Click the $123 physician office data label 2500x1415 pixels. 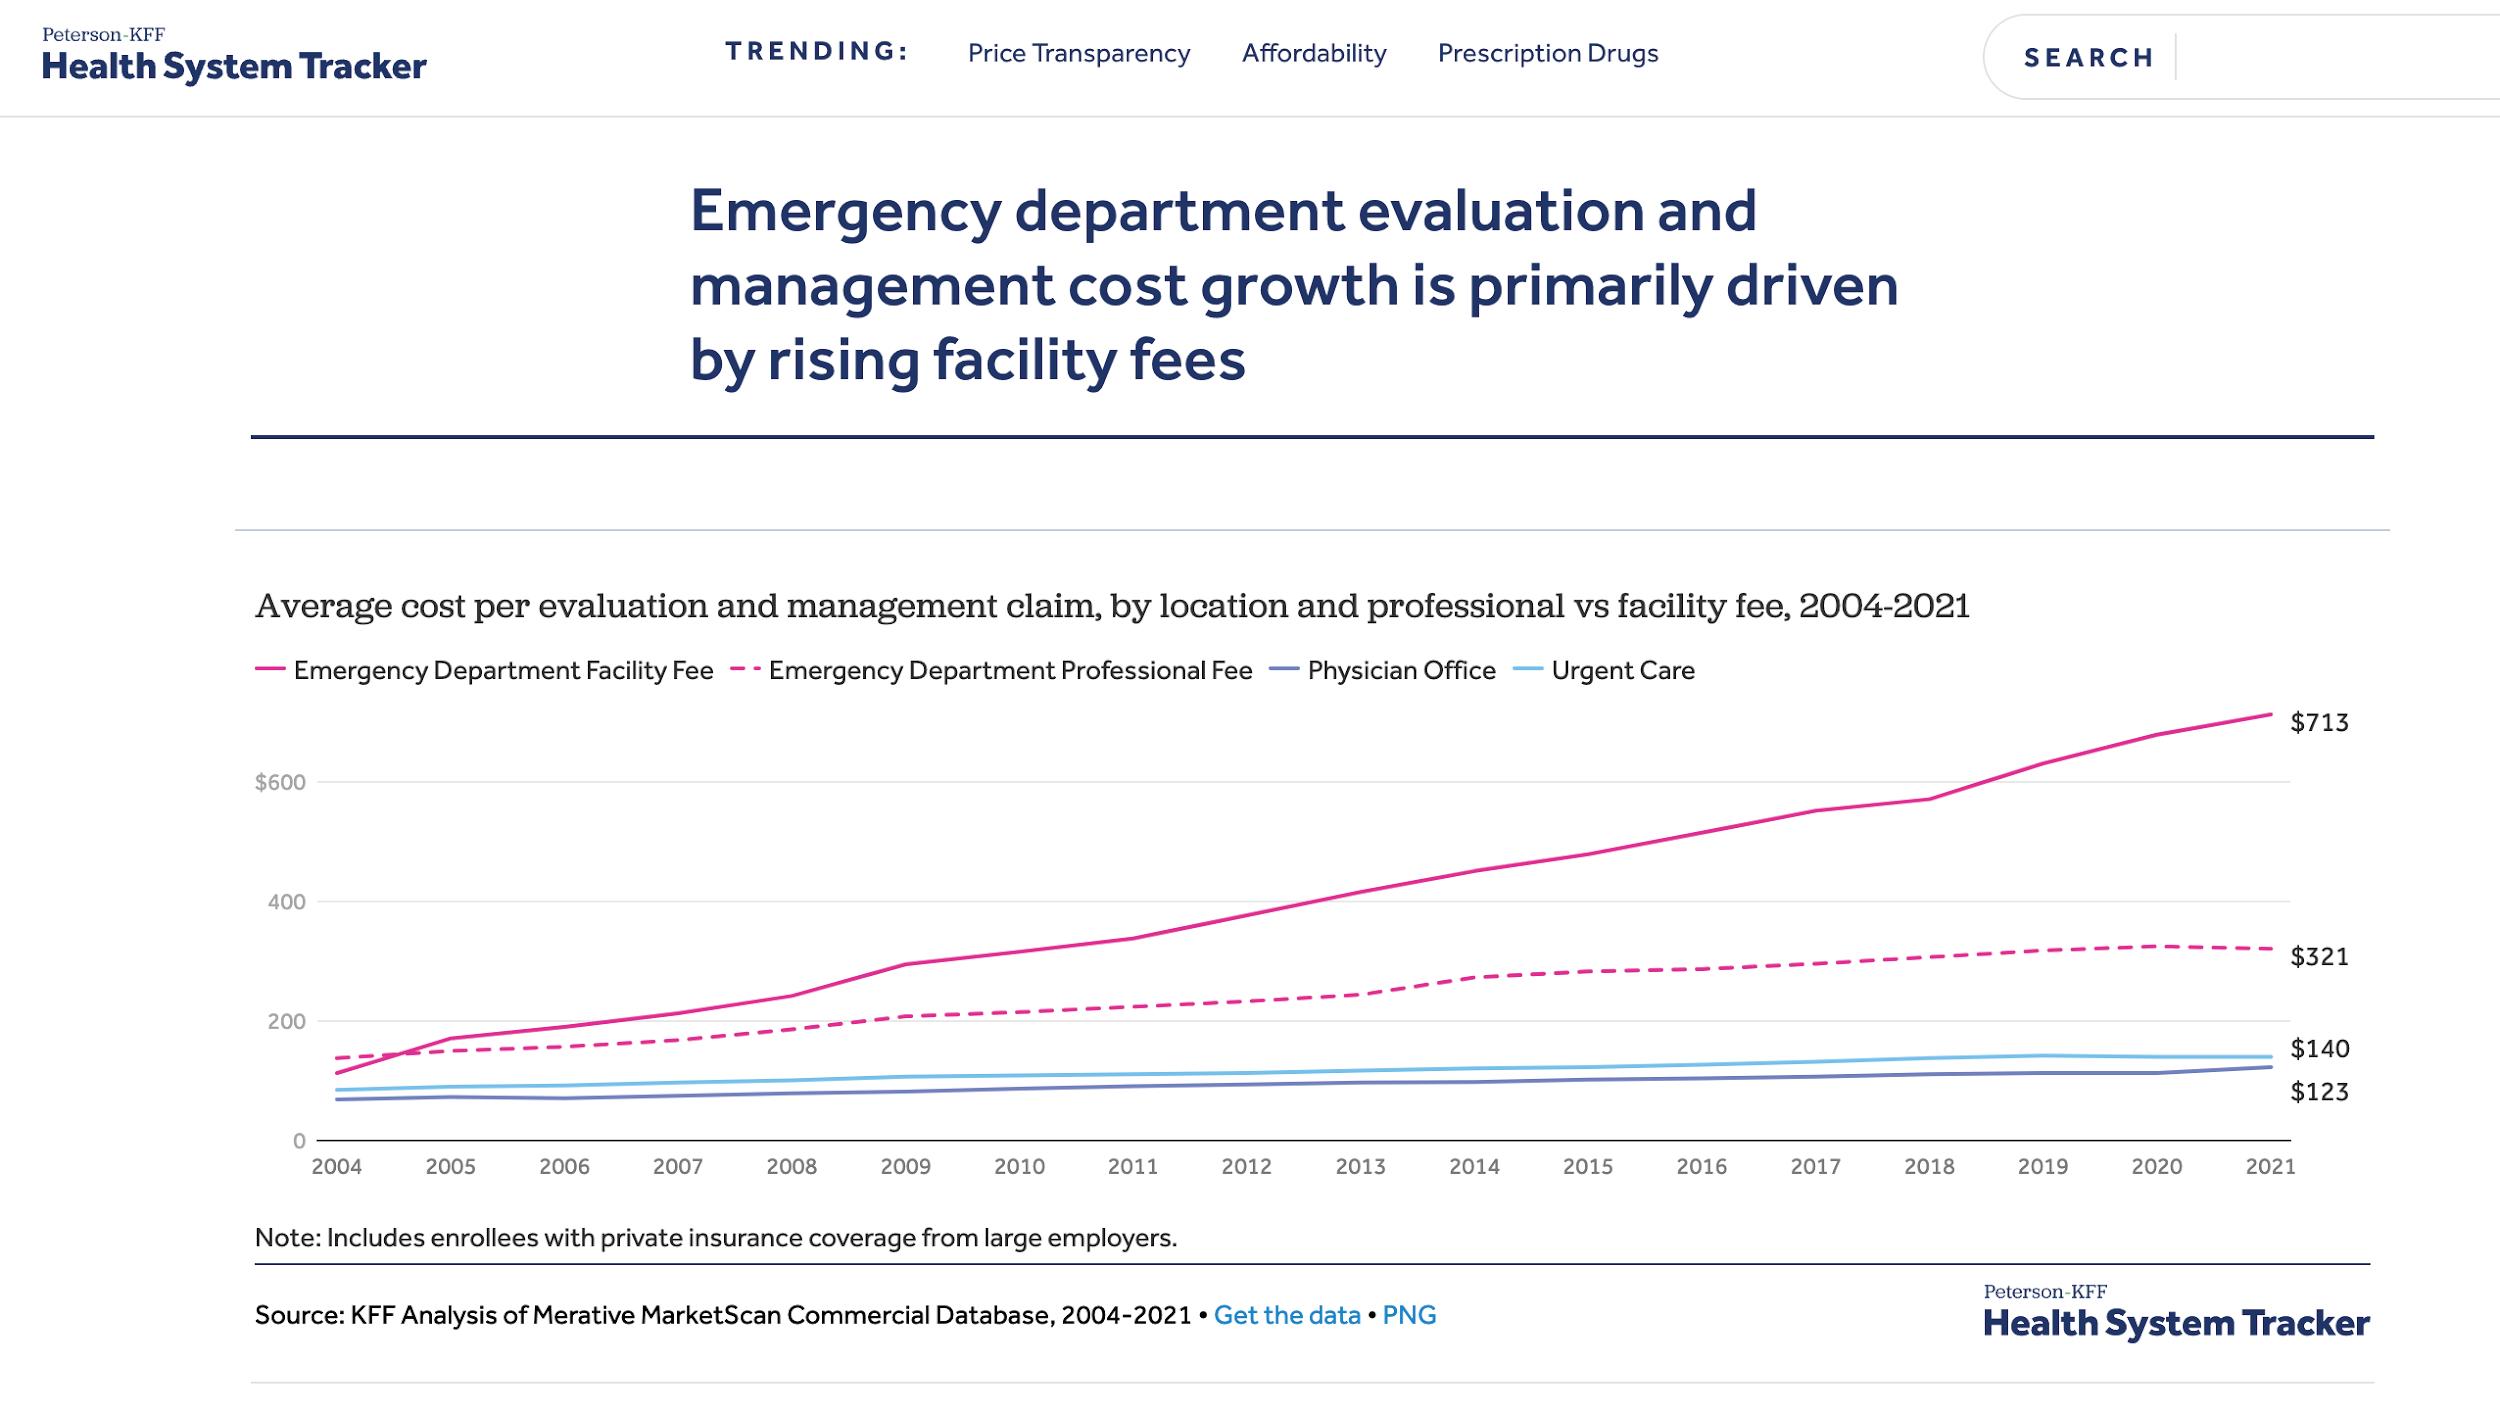(x=2319, y=1091)
